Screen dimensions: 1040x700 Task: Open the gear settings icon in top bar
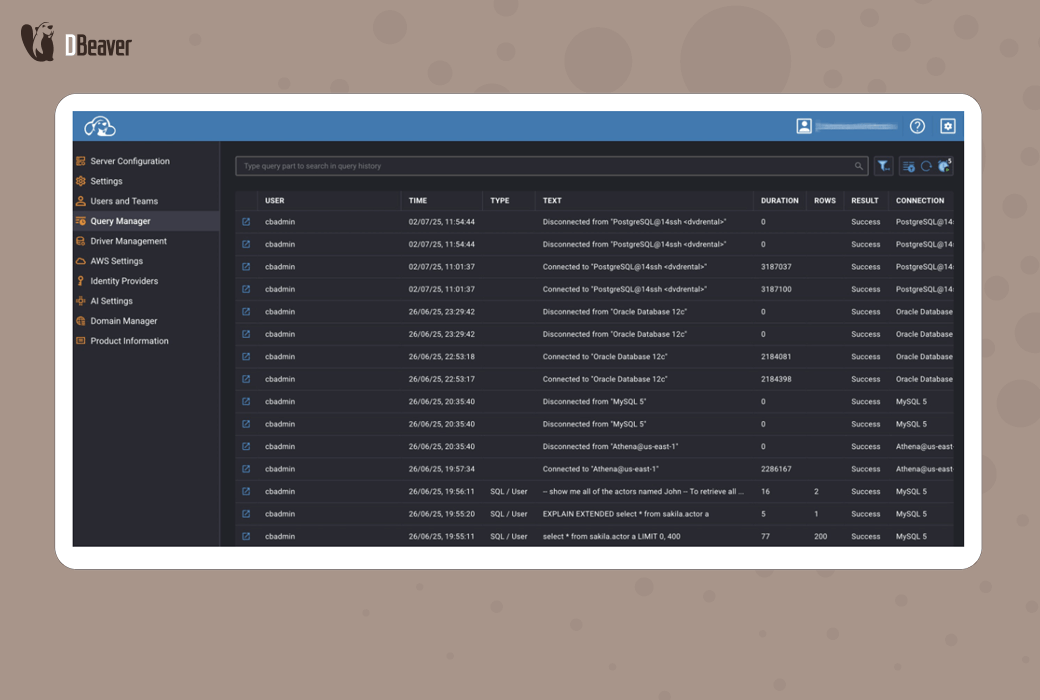948,126
